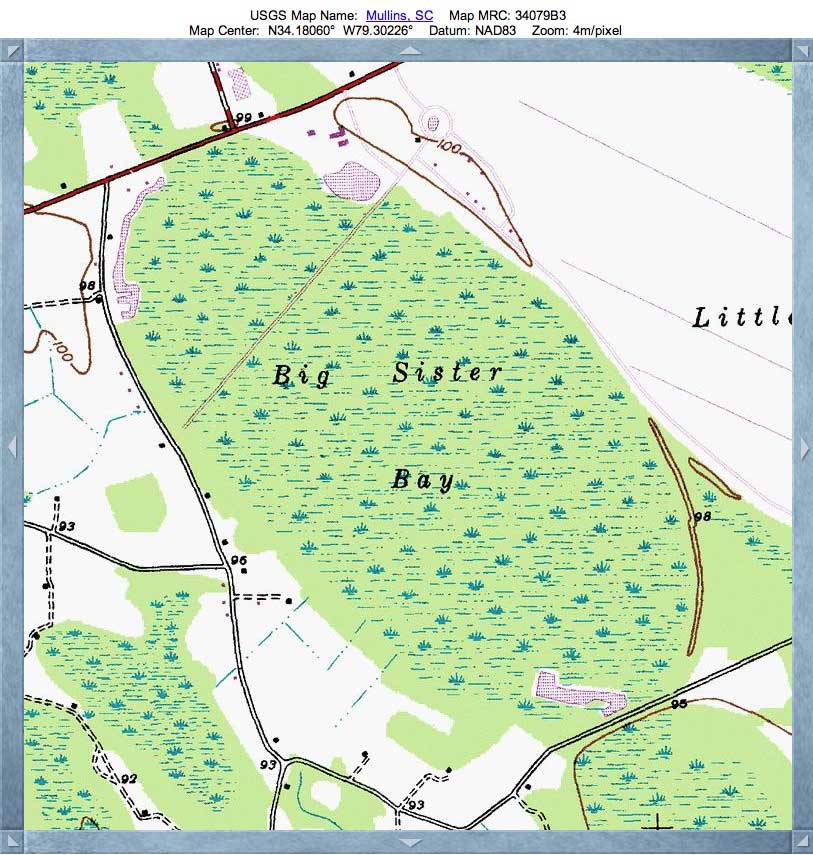
Task: Click the 'Big' label on the map
Action: [x=301, y=376]
